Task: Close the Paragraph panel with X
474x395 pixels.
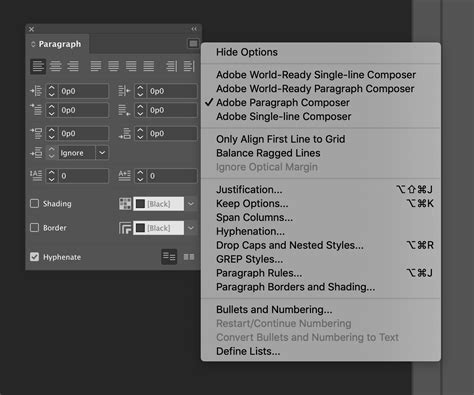Action: 31,29
